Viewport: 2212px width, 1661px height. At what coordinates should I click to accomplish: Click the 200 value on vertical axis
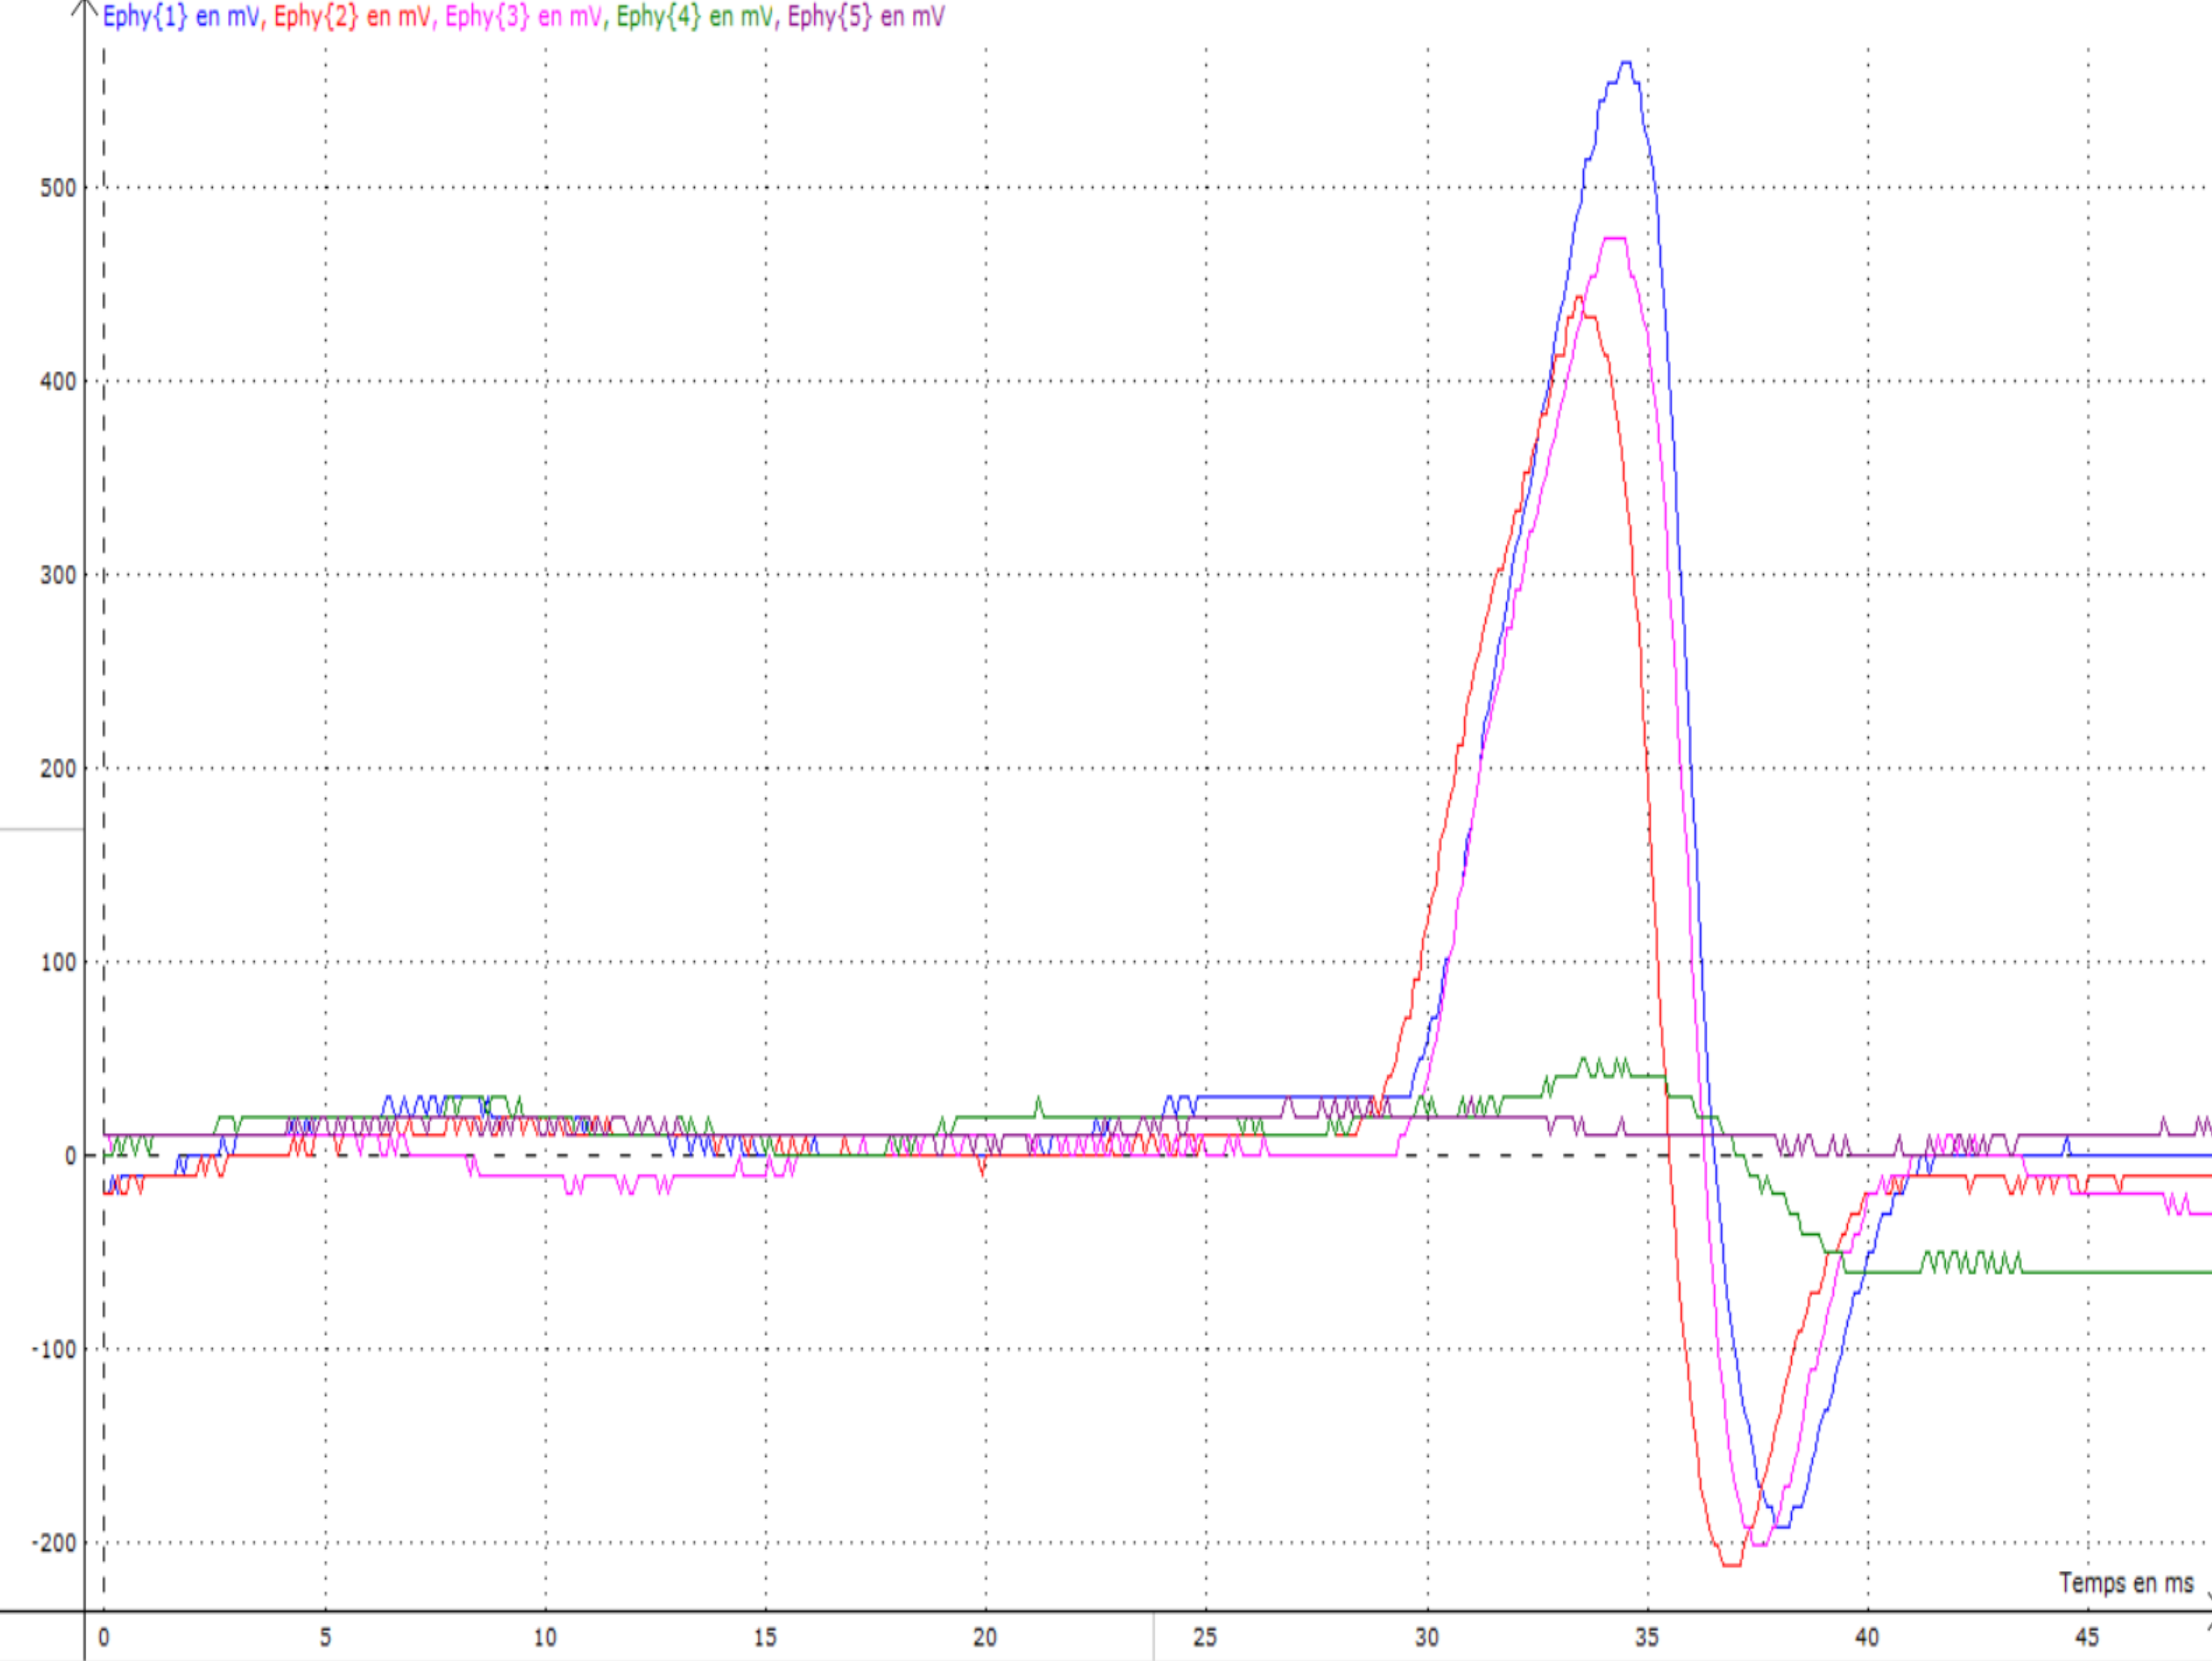click(58, 769)
